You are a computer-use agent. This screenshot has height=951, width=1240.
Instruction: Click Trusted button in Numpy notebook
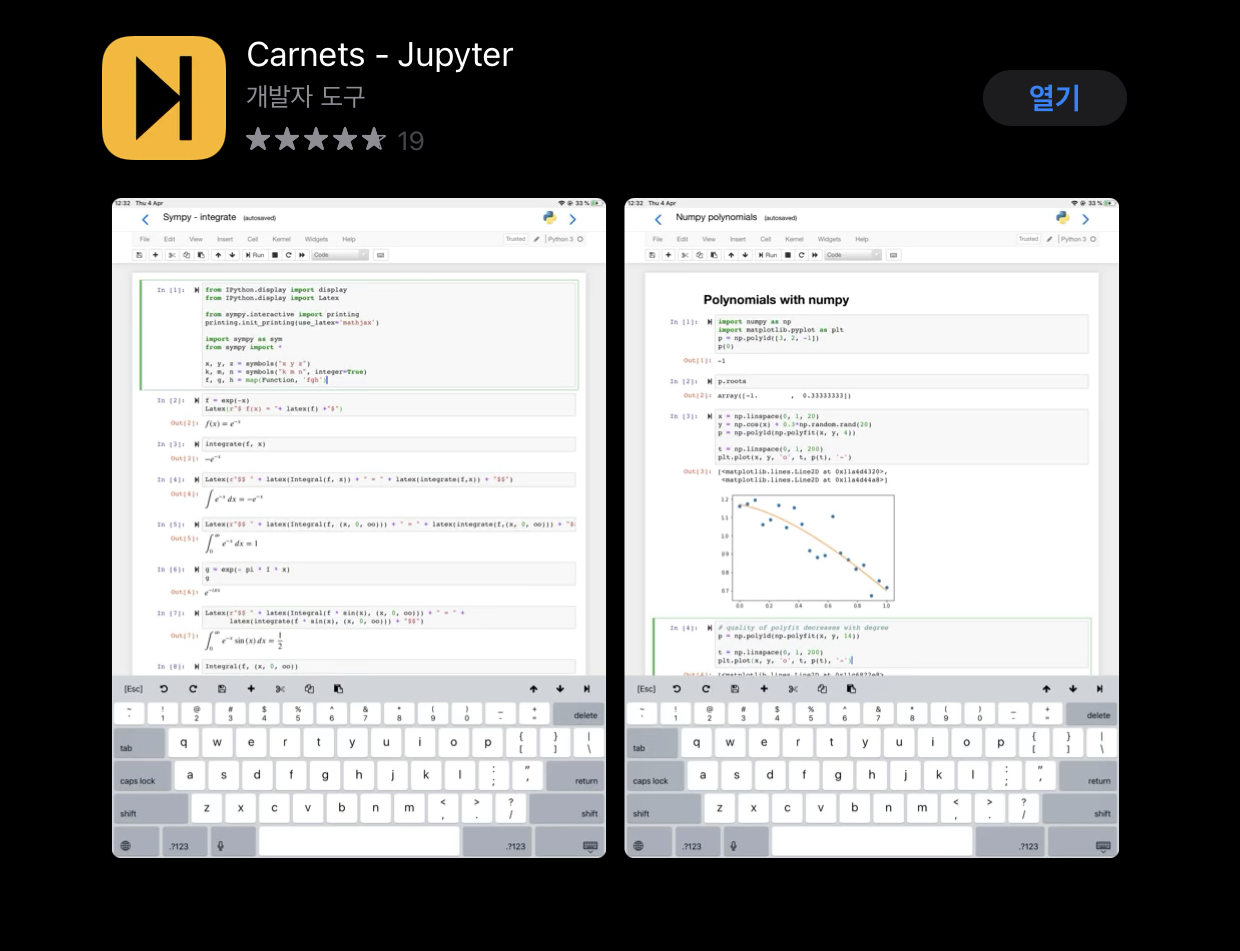click(1028, 239)
